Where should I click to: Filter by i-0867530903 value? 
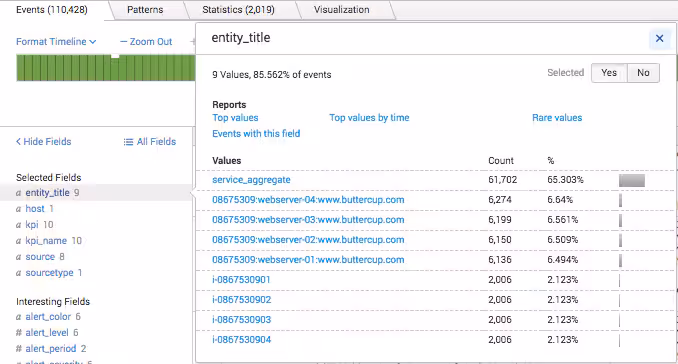pos(241,319)
